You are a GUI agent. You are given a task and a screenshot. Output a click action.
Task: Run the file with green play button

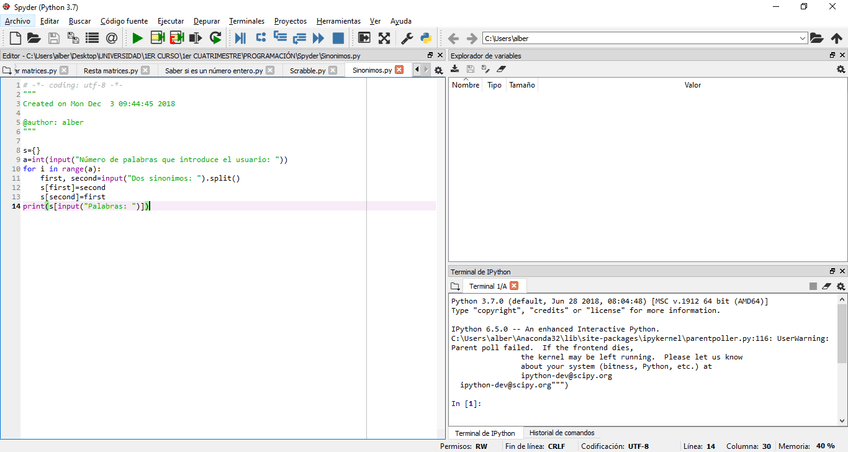(x=137, y=38)
